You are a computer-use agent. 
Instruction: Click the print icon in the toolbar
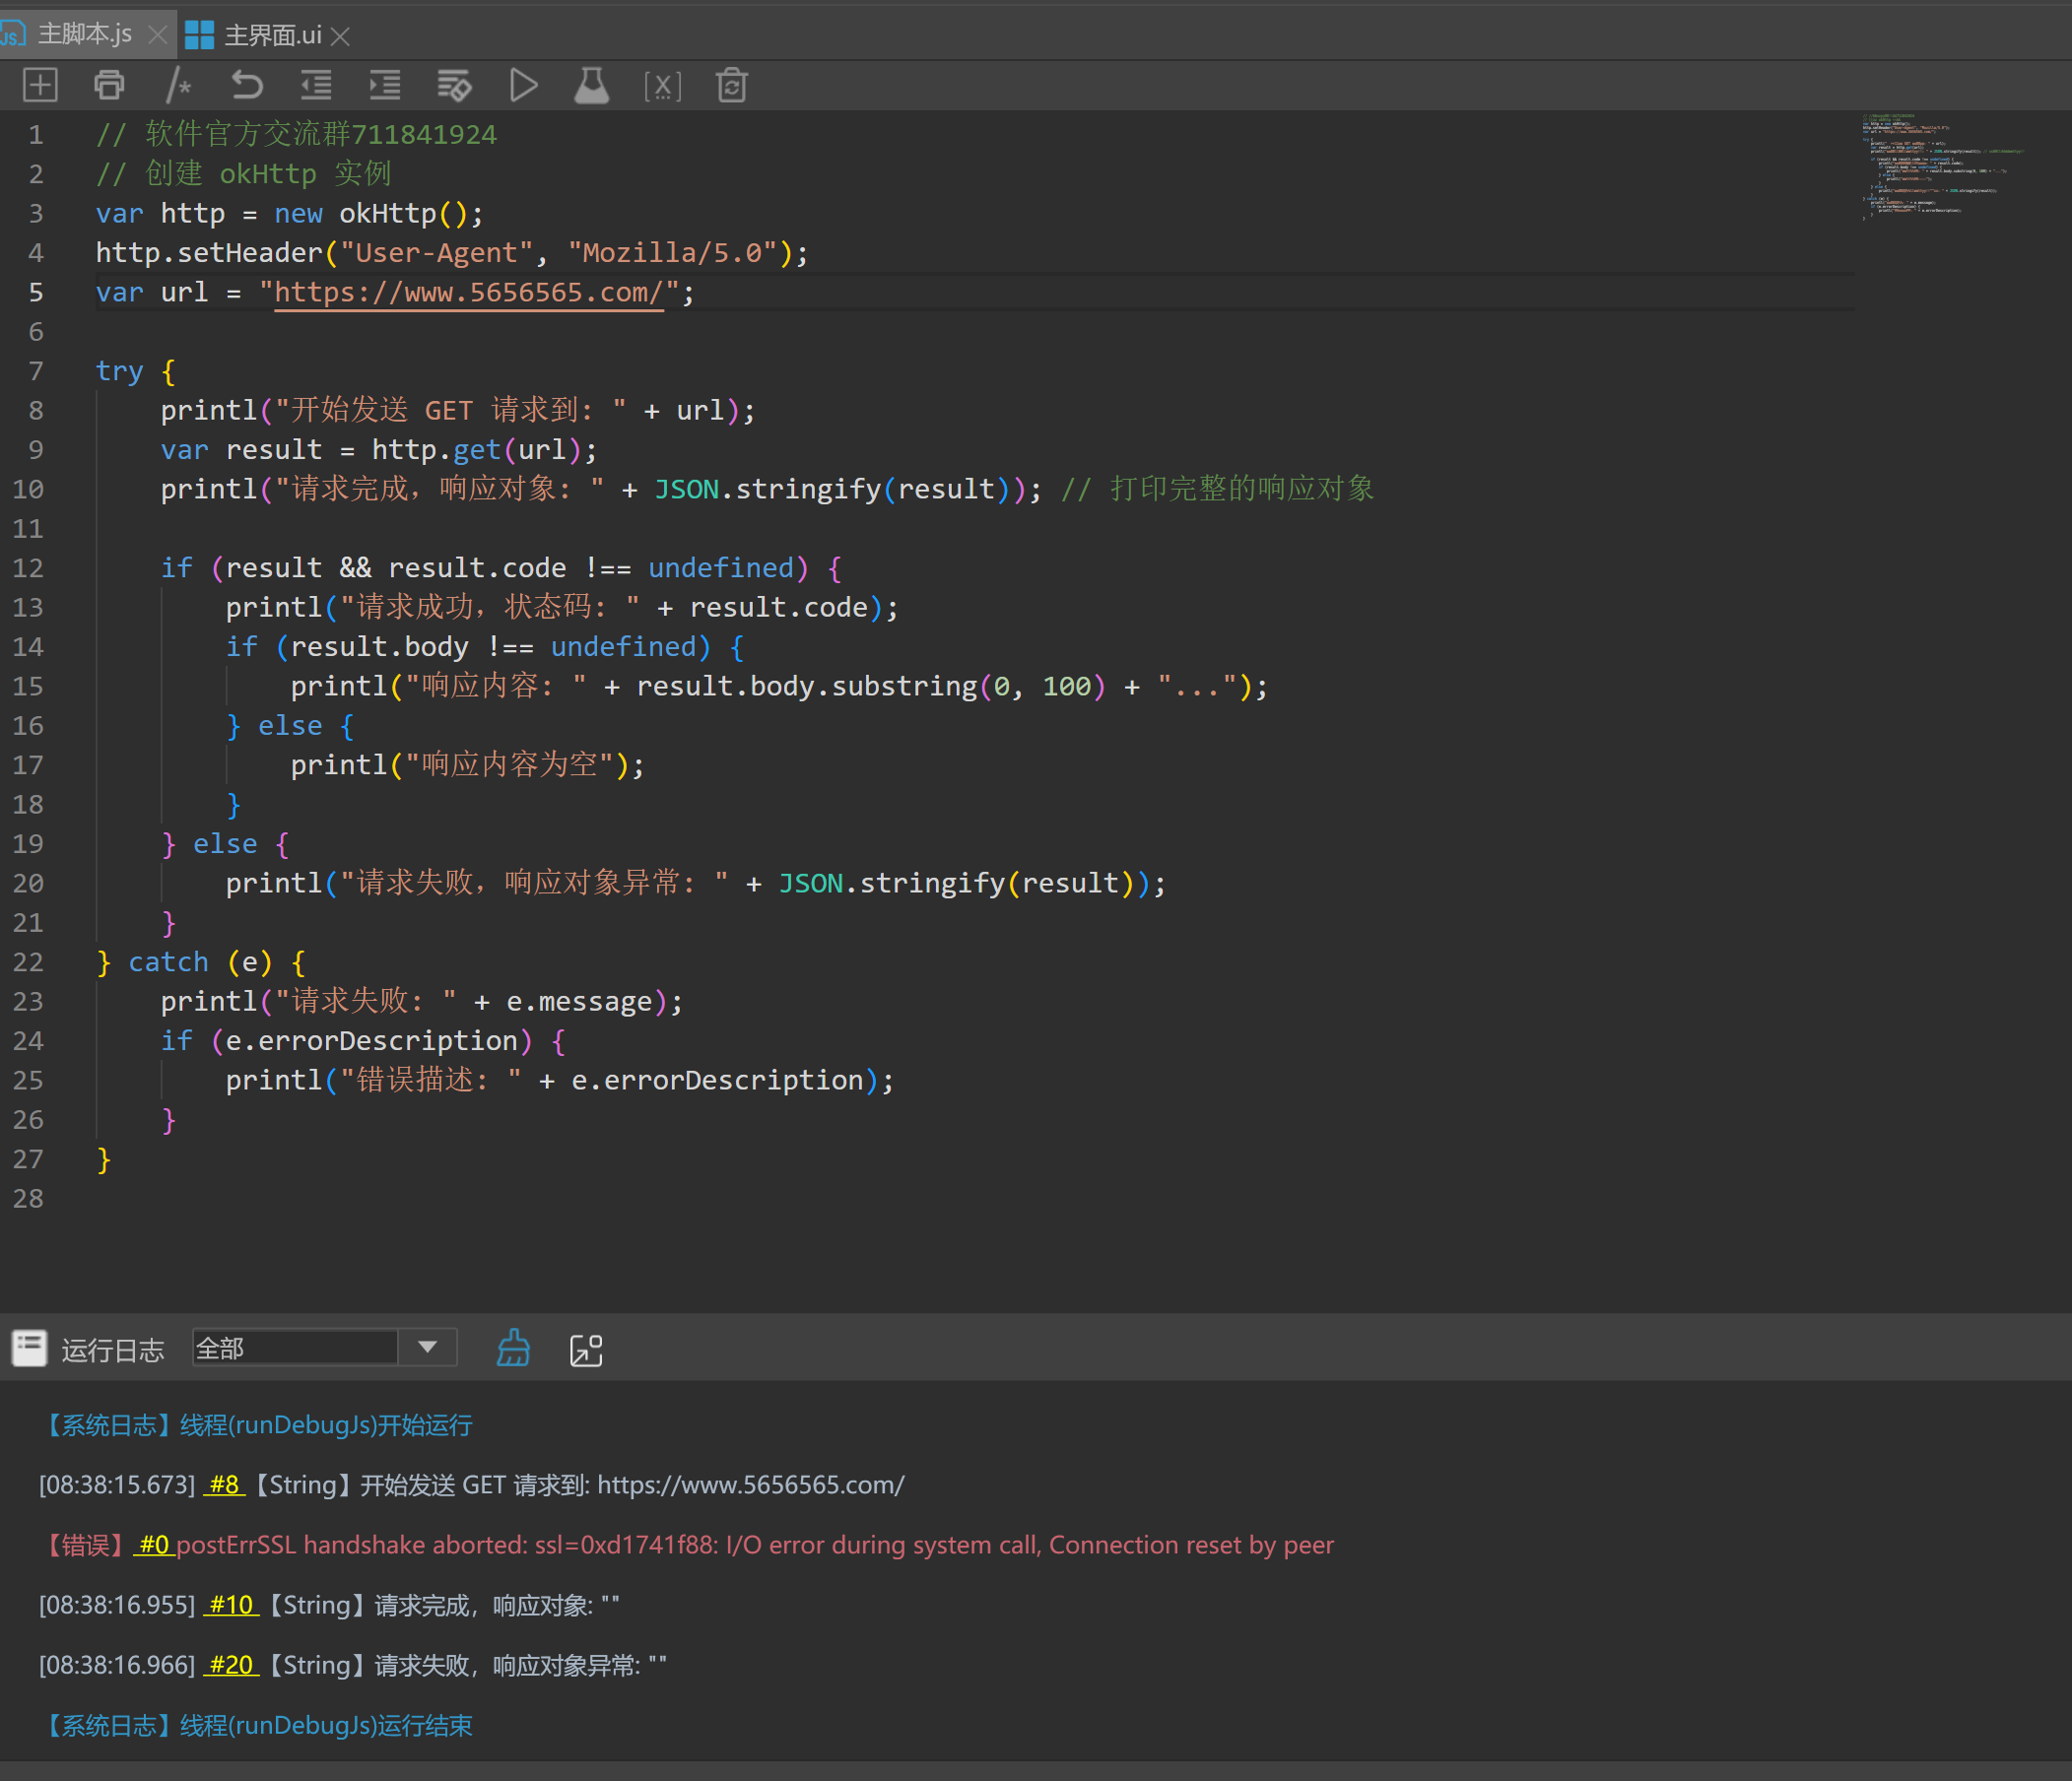point(109,85)
